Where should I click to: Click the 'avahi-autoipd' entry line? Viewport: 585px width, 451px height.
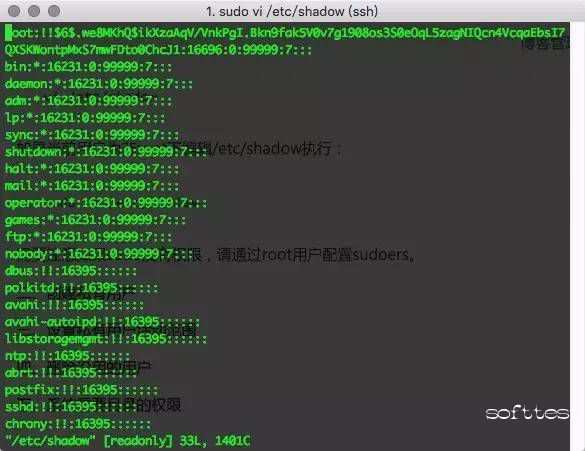point(103,322)
